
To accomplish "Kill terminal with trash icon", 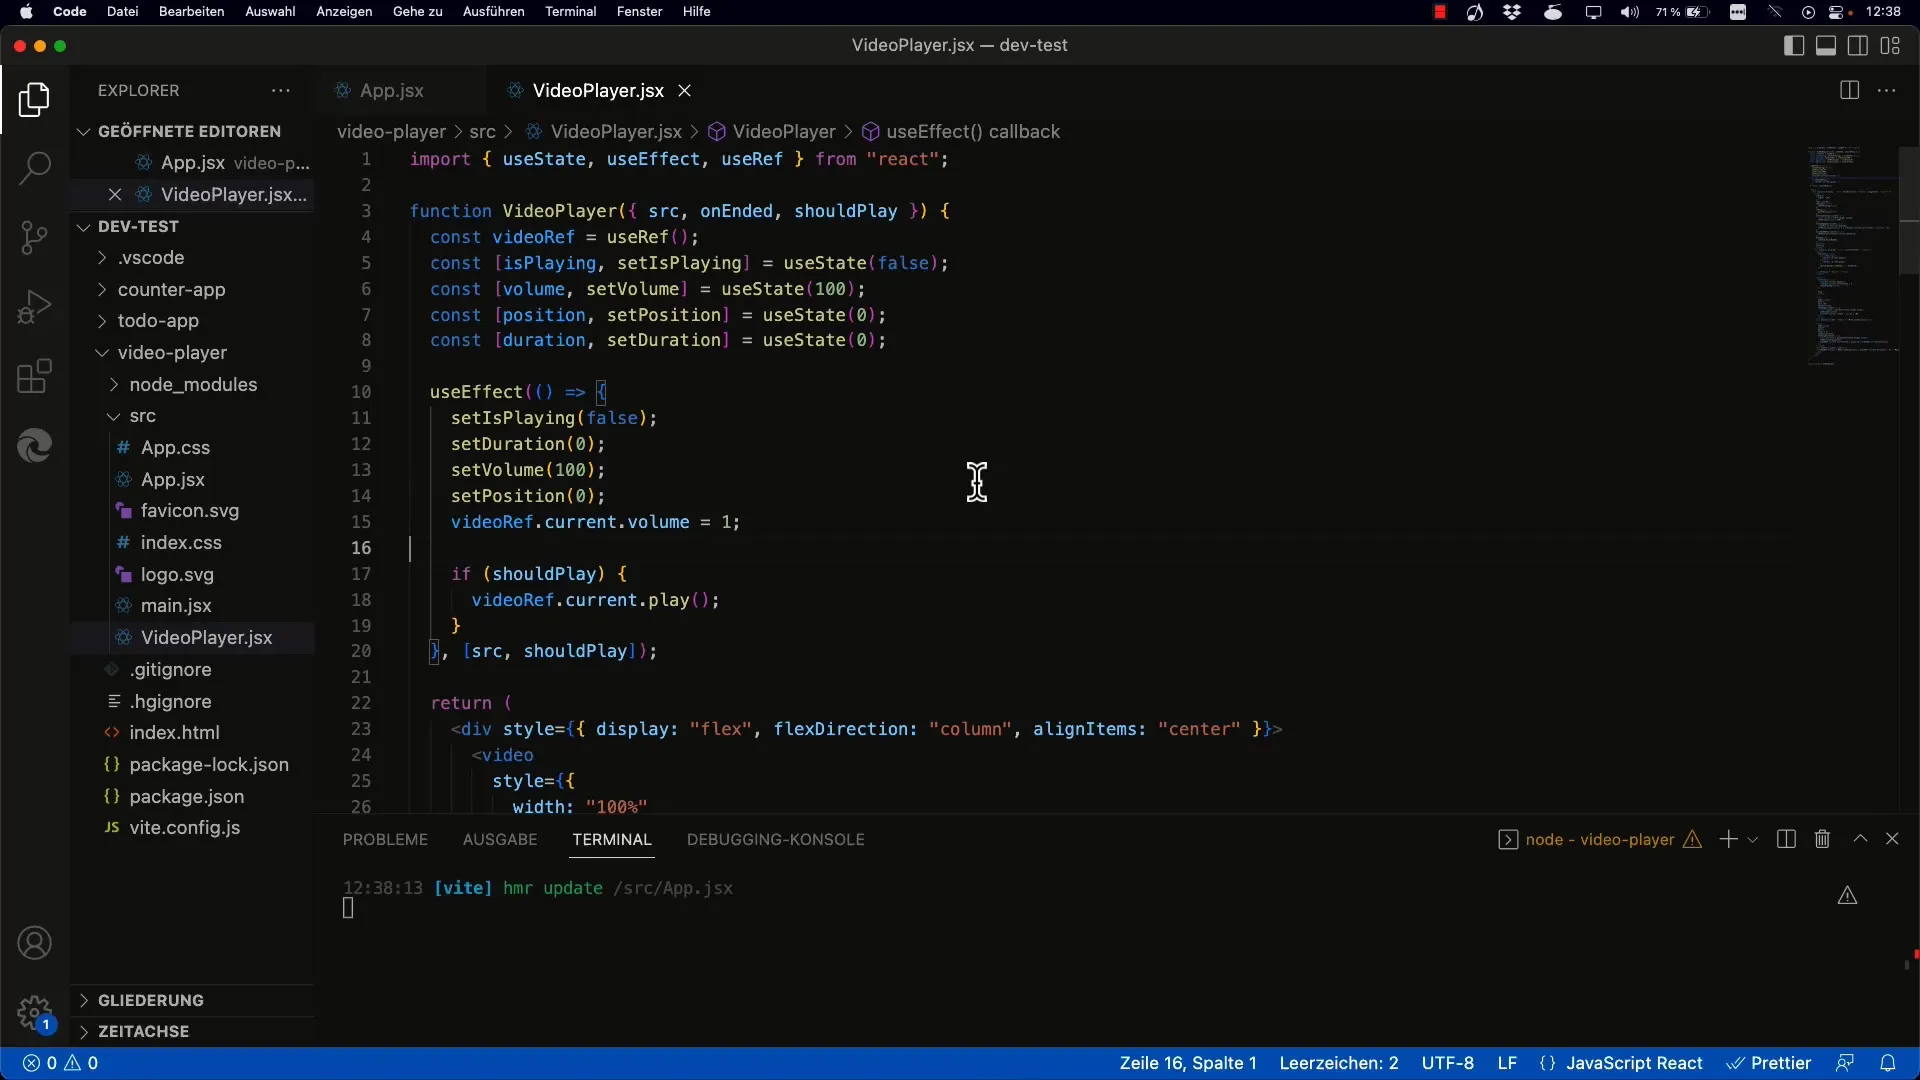I will (1822, 839).
